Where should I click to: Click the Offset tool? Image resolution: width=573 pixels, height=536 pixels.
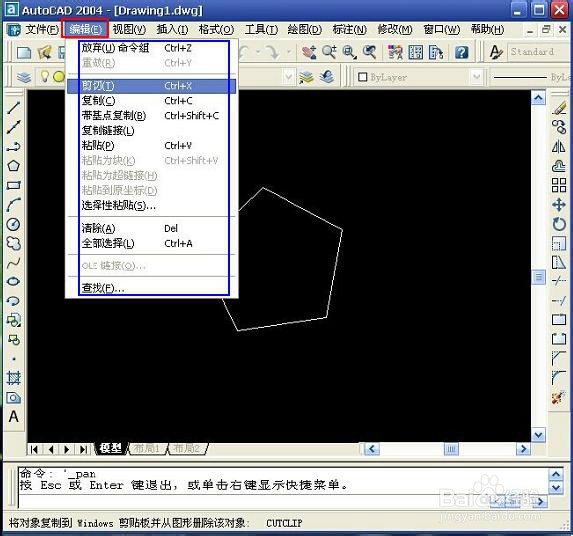point(559,166)
